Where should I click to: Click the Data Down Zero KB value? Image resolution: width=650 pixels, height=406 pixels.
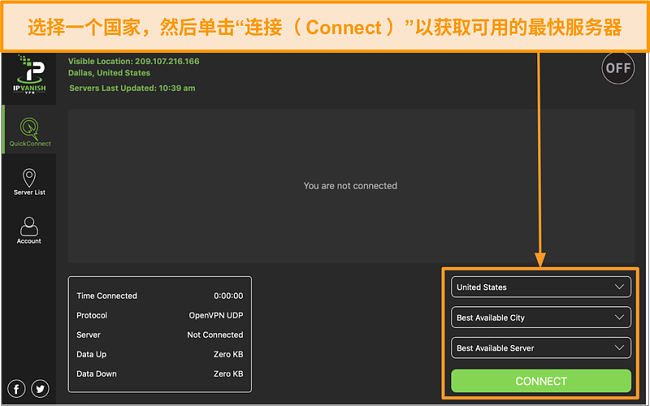(x=228, y=374)
